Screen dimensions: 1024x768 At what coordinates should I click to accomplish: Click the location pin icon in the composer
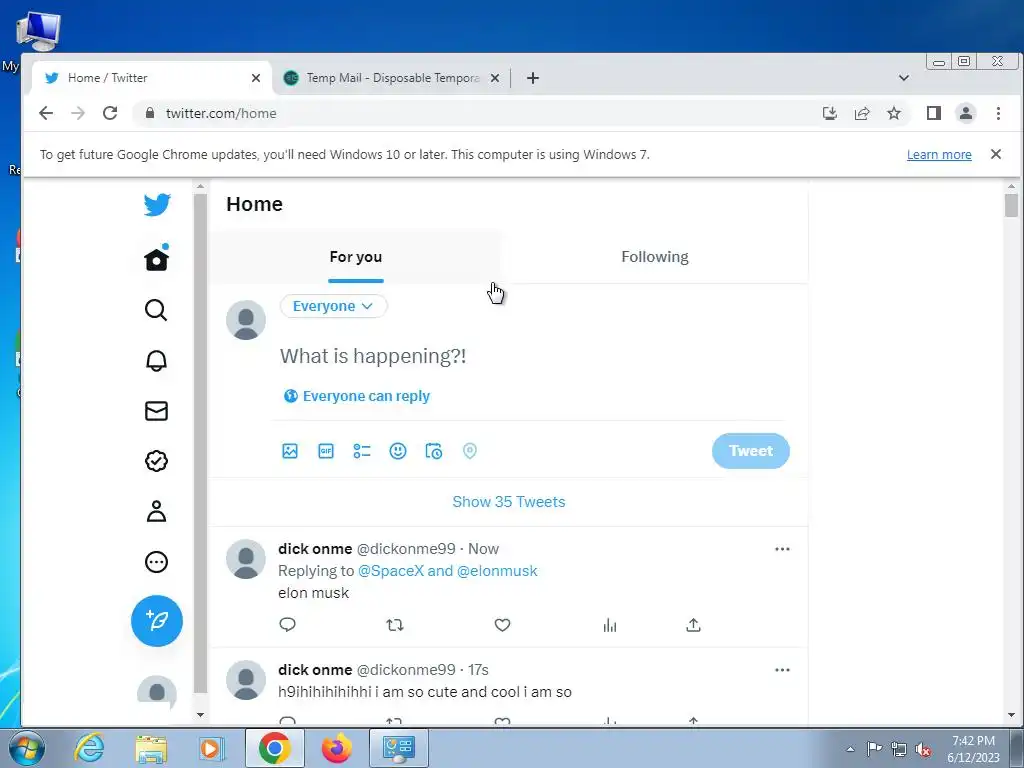[x=470, y=451]
